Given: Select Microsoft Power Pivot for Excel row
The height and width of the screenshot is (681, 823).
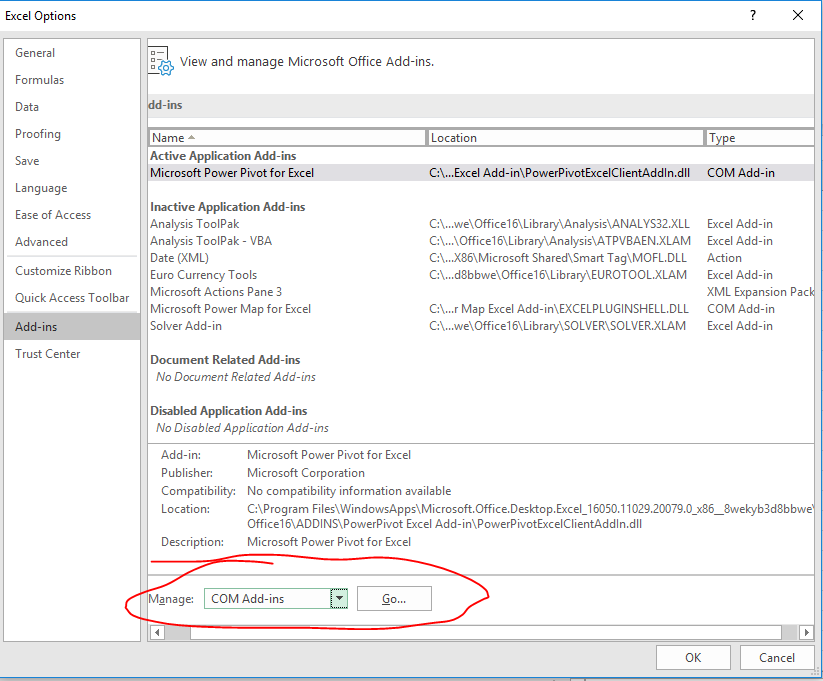Looking at the screenshot, I should tap(481, 173).
